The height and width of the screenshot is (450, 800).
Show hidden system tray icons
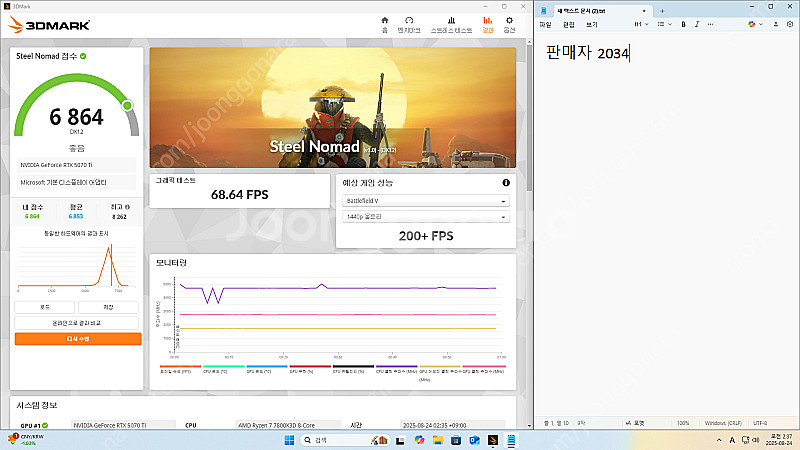pos(719,440)
